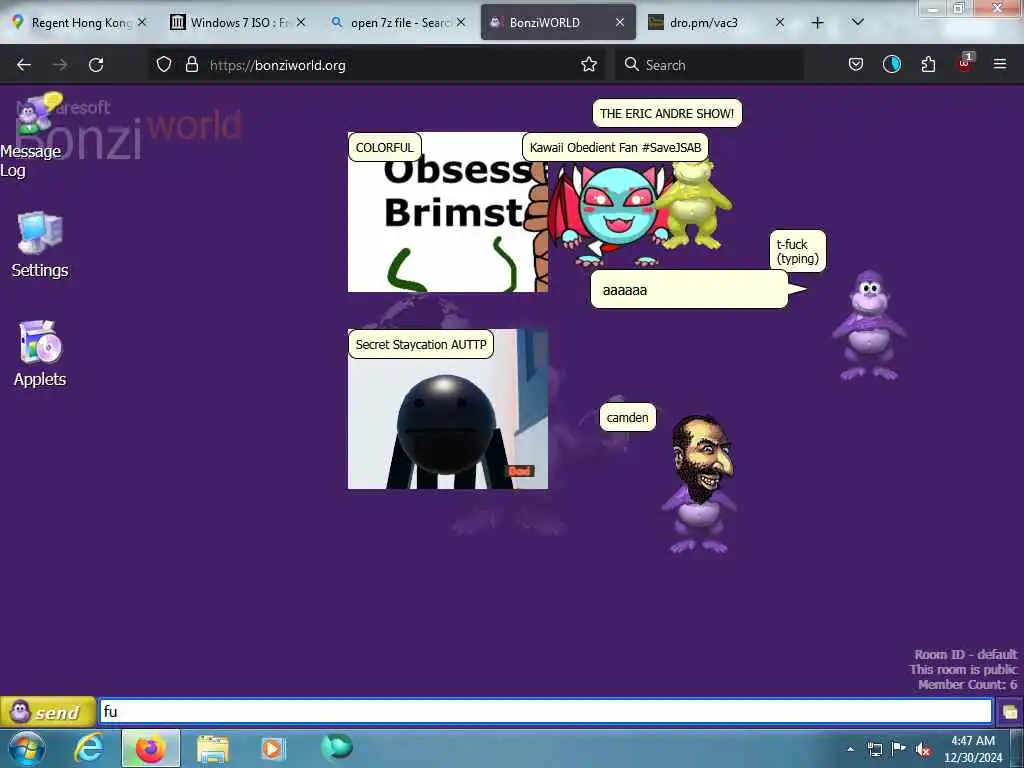Click the COLORFUL name tag
The image size is (1024, 768).
point(385,147)
